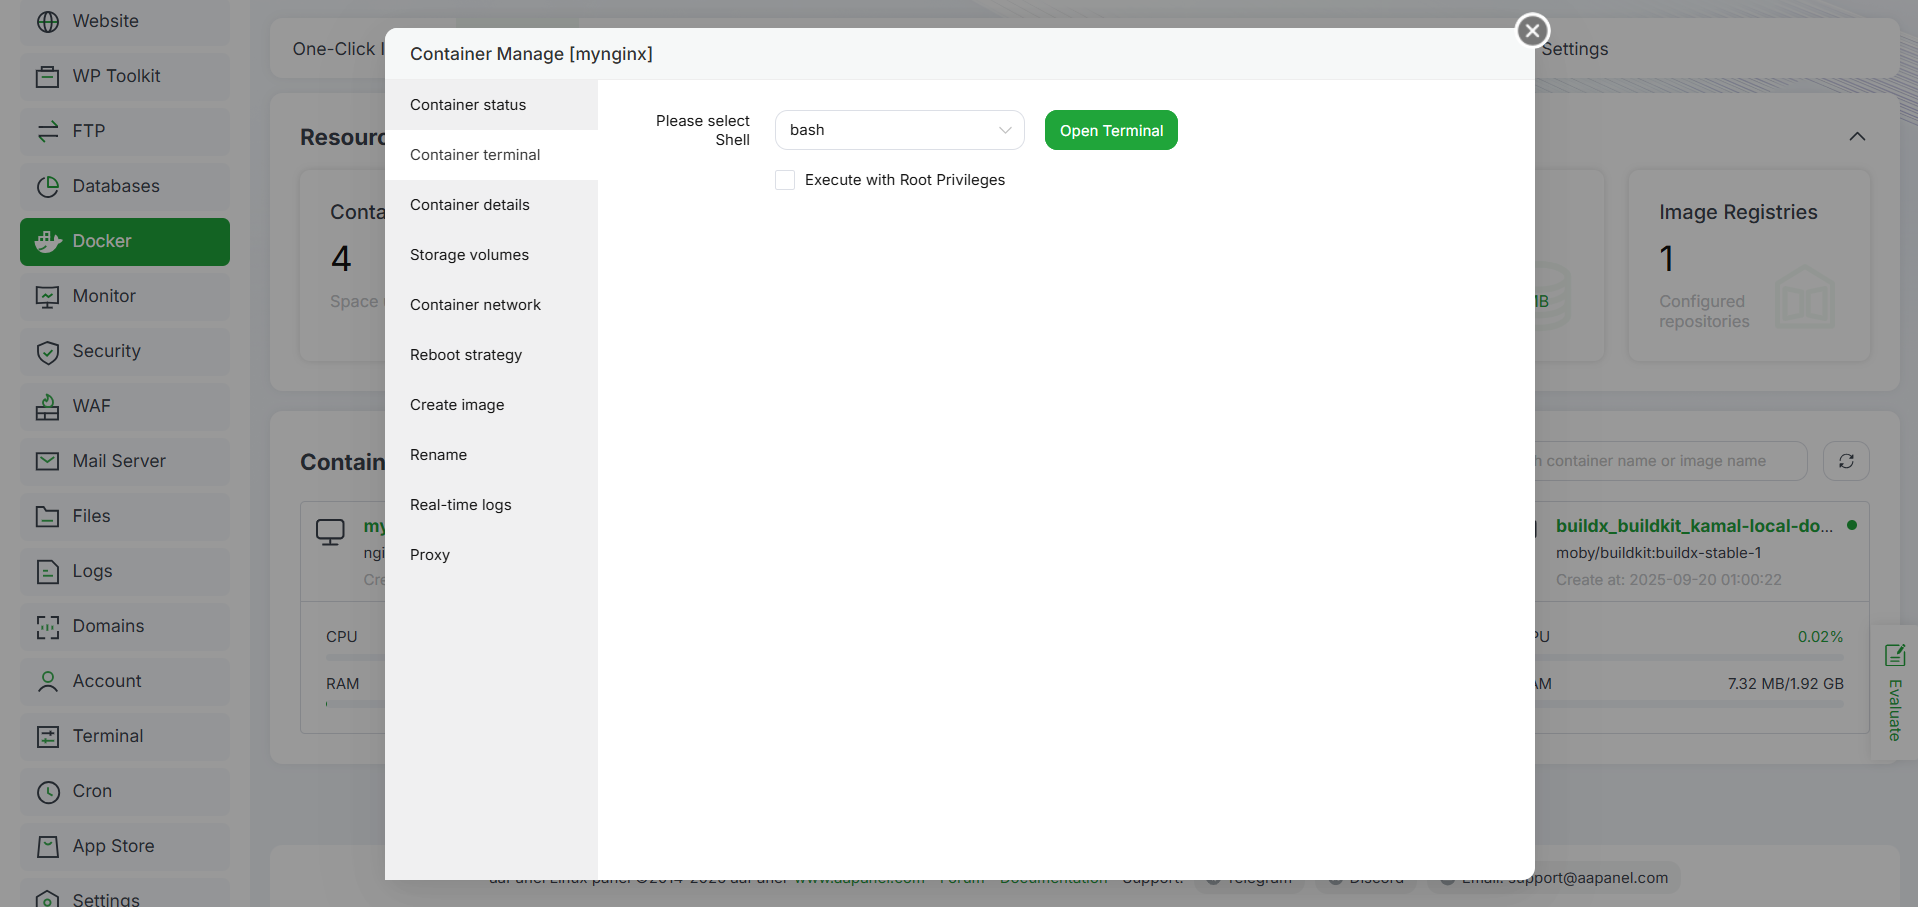Click the Docker whale icon
The width and height of the screenshot is (1918, 907).
[47, 241]
